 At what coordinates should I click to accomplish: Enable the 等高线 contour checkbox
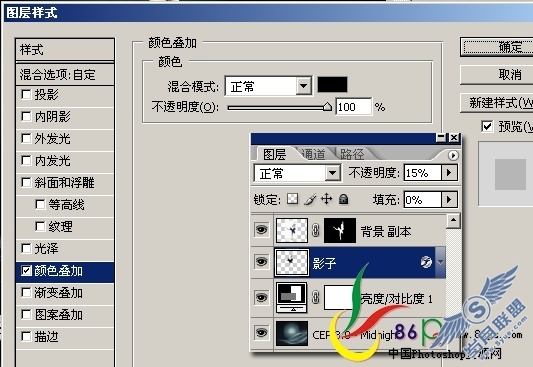(x=40, y=204)
